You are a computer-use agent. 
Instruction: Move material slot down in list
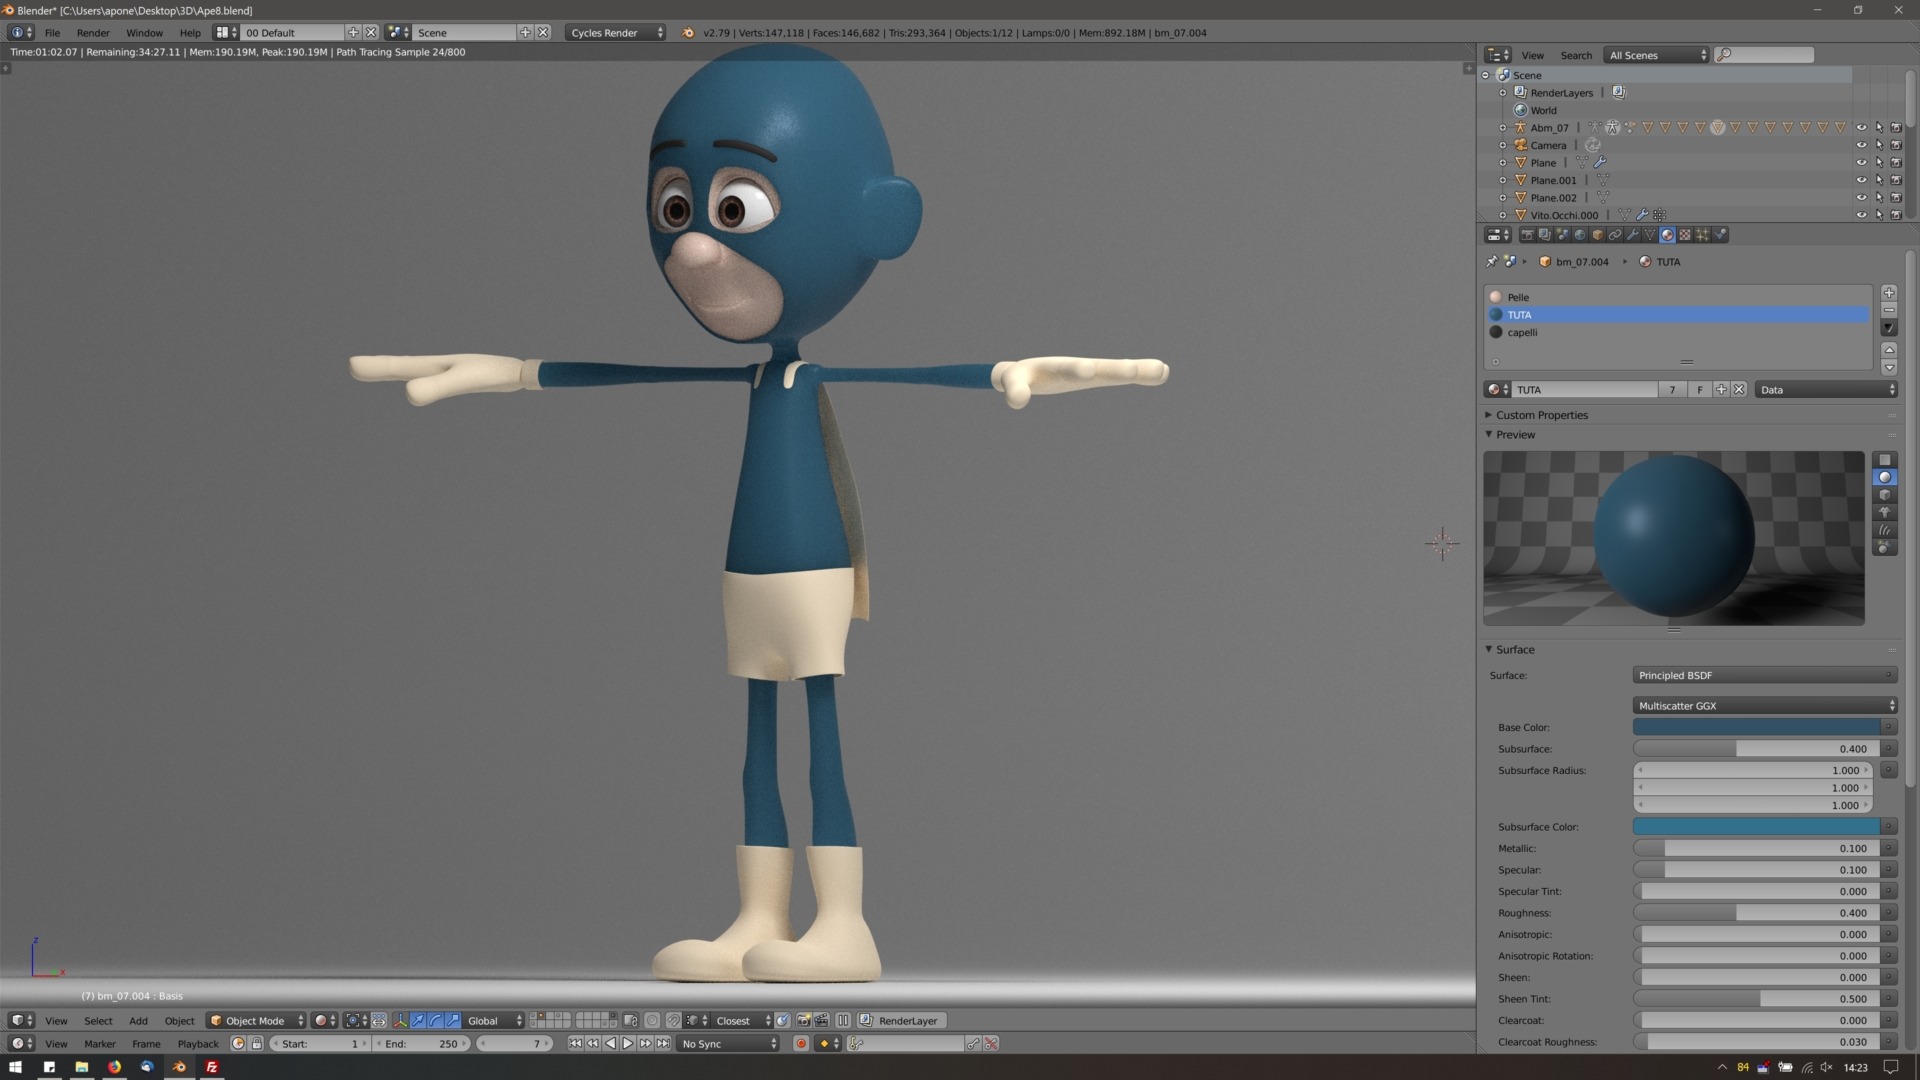pos(1889,367)
